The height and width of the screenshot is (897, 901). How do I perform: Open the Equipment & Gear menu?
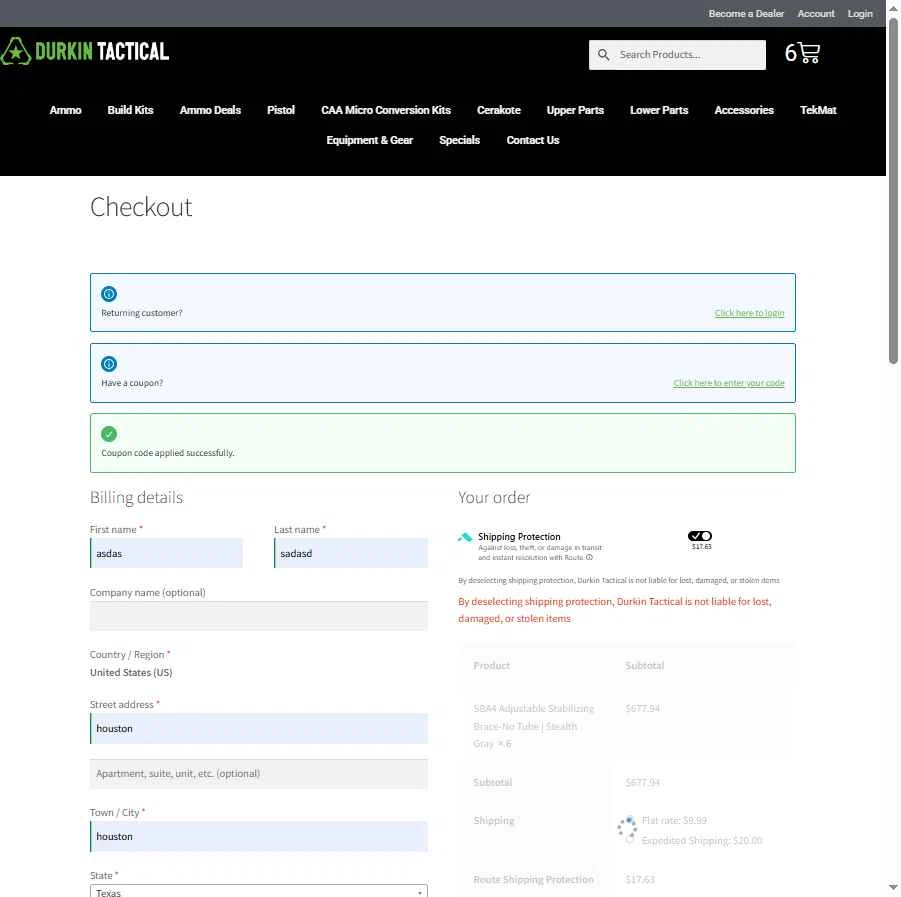tap(369, 140)
